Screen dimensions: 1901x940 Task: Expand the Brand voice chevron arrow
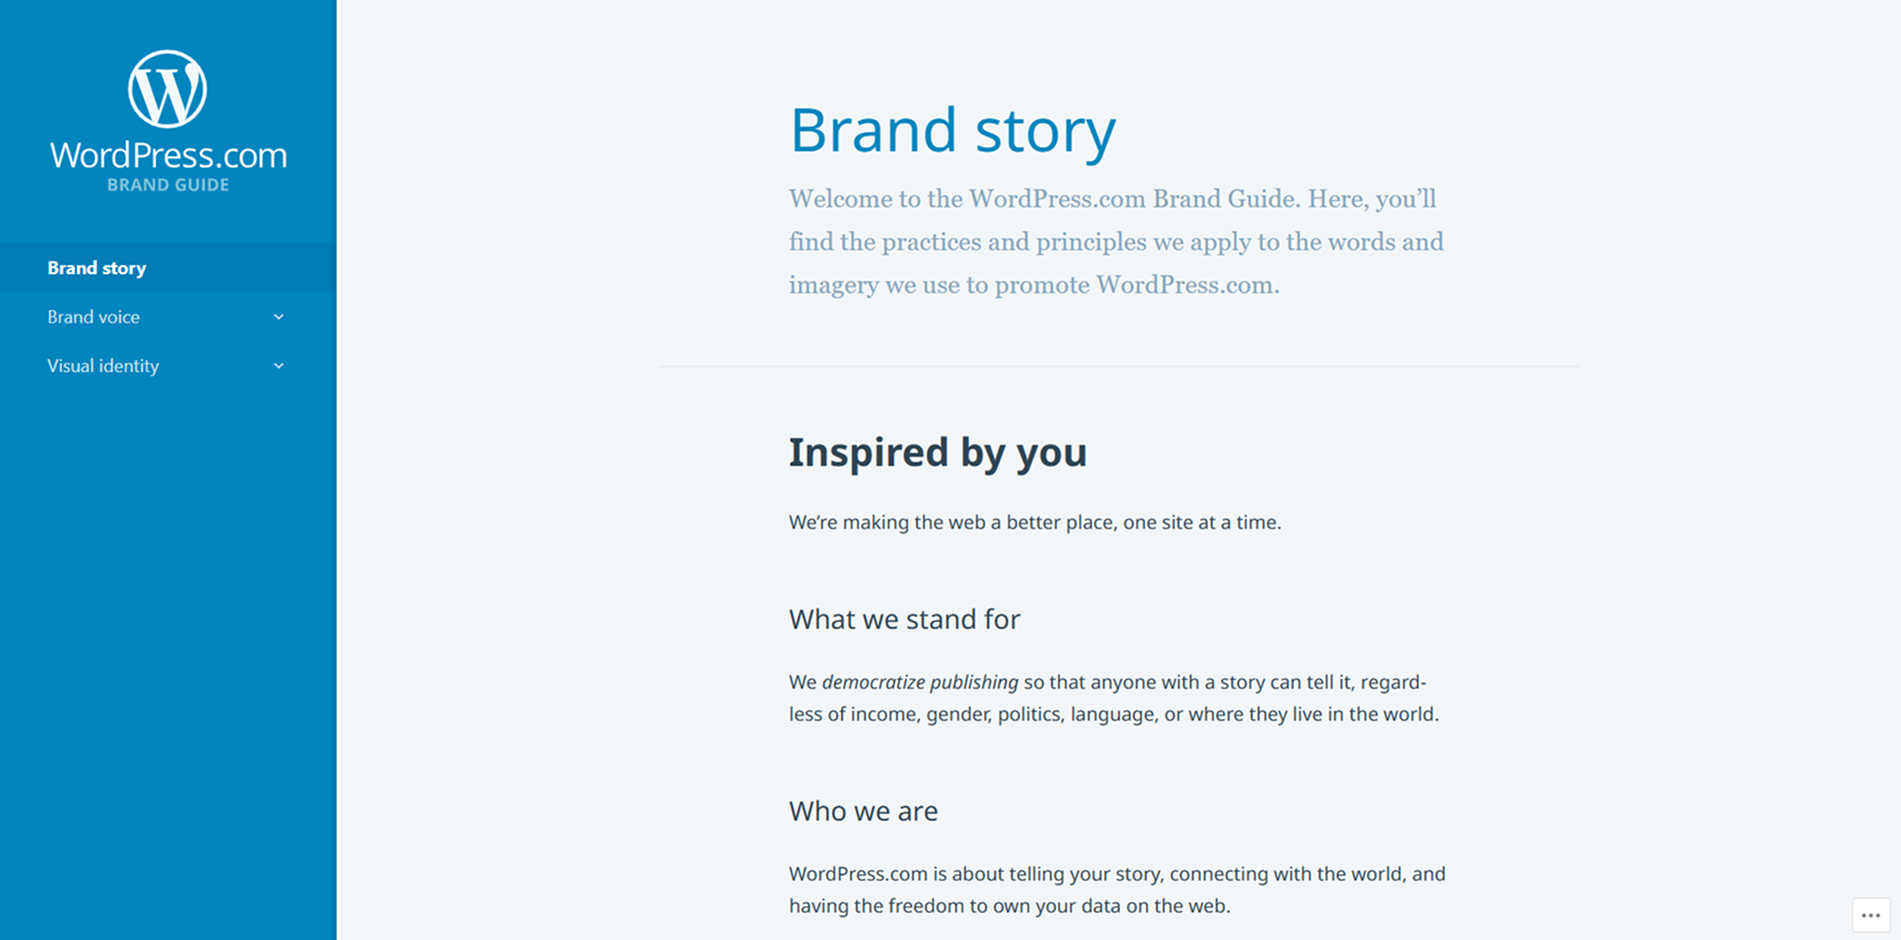[279, 317]
